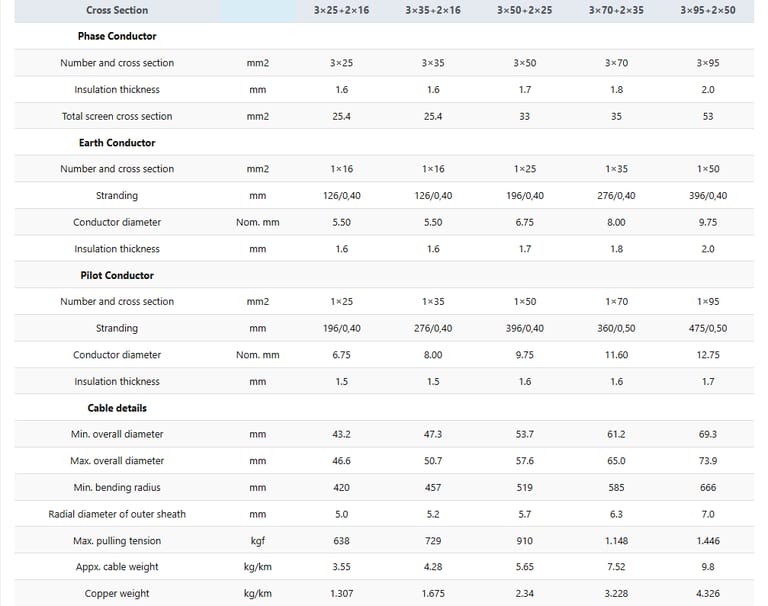Select Radial diameter of outer sheath label
This screenshot has height=606, width=768.
[117, 514]
